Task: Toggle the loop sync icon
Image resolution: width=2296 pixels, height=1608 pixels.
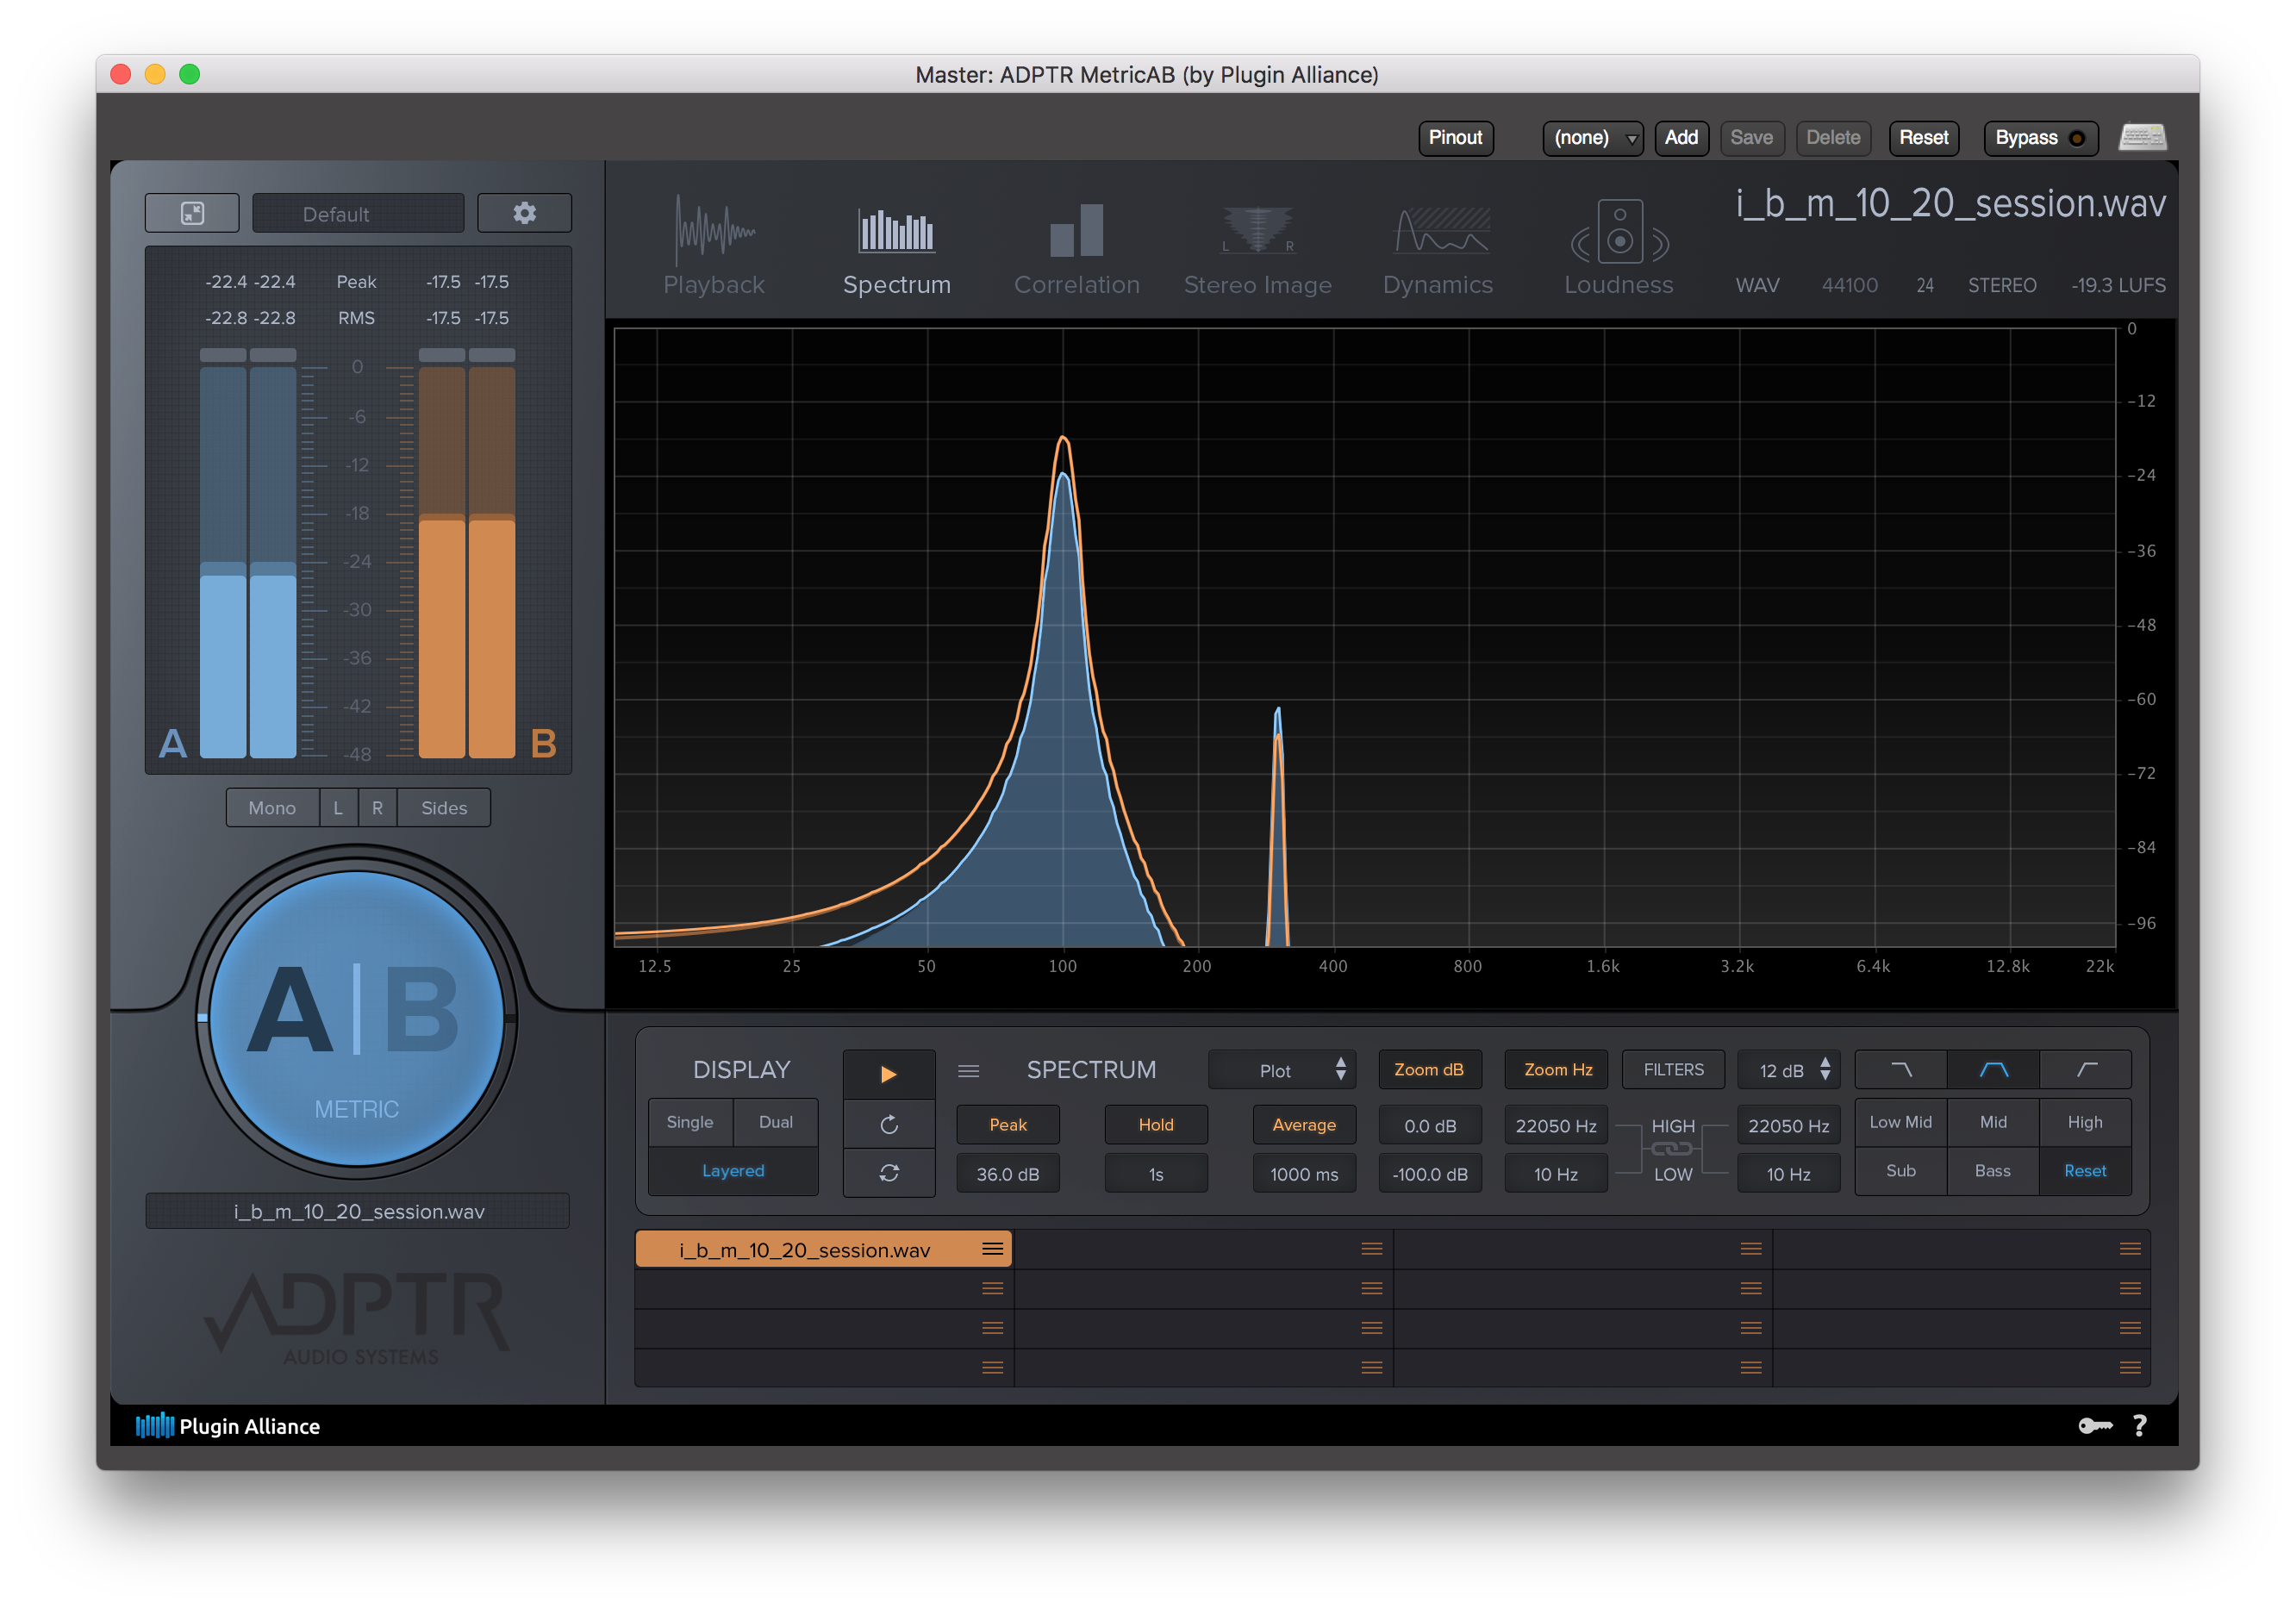Action: tap(888, 1173)
